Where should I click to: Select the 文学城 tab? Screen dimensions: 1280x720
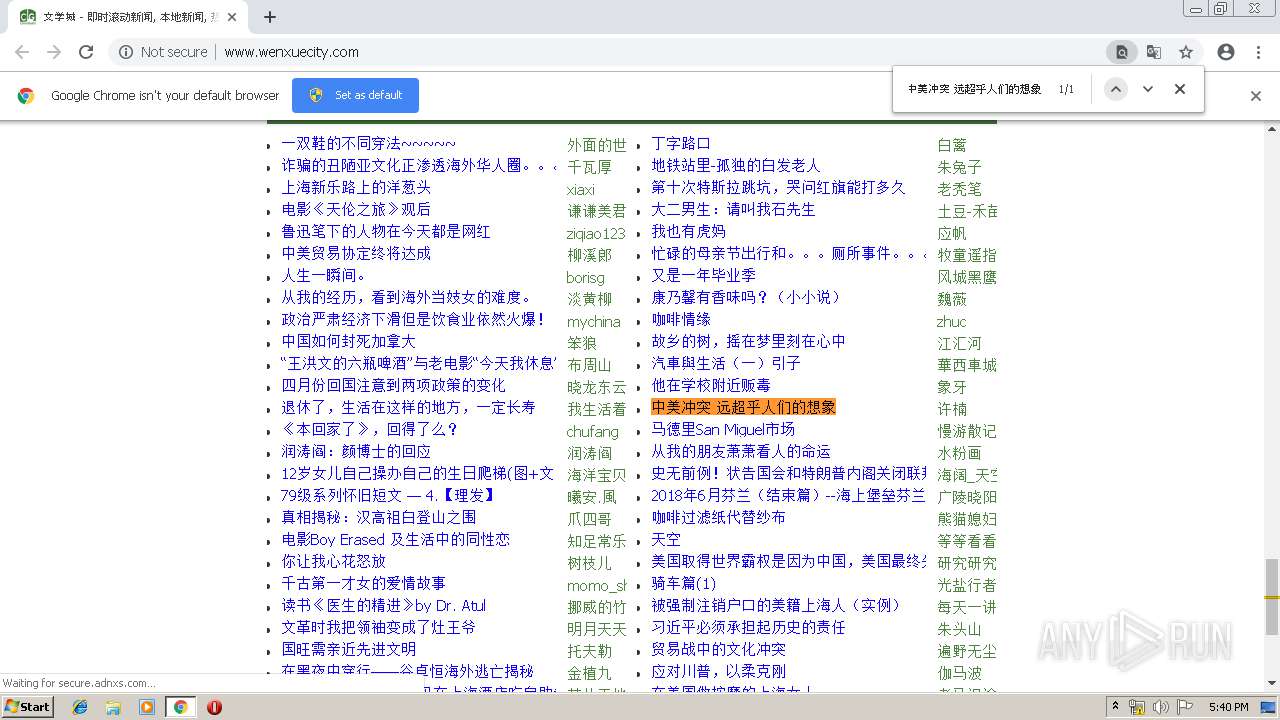pyautogui.click(x=128, y=17)
